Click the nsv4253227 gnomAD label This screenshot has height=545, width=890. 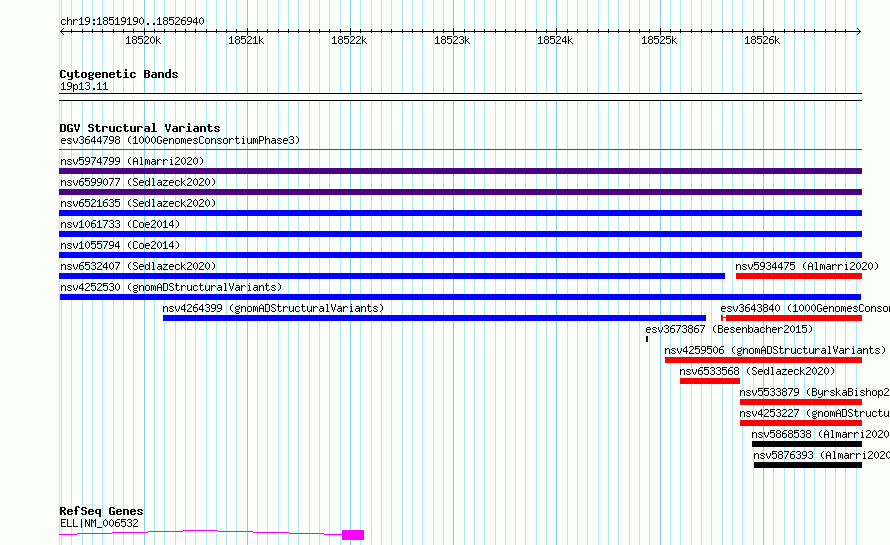point(814,413)
